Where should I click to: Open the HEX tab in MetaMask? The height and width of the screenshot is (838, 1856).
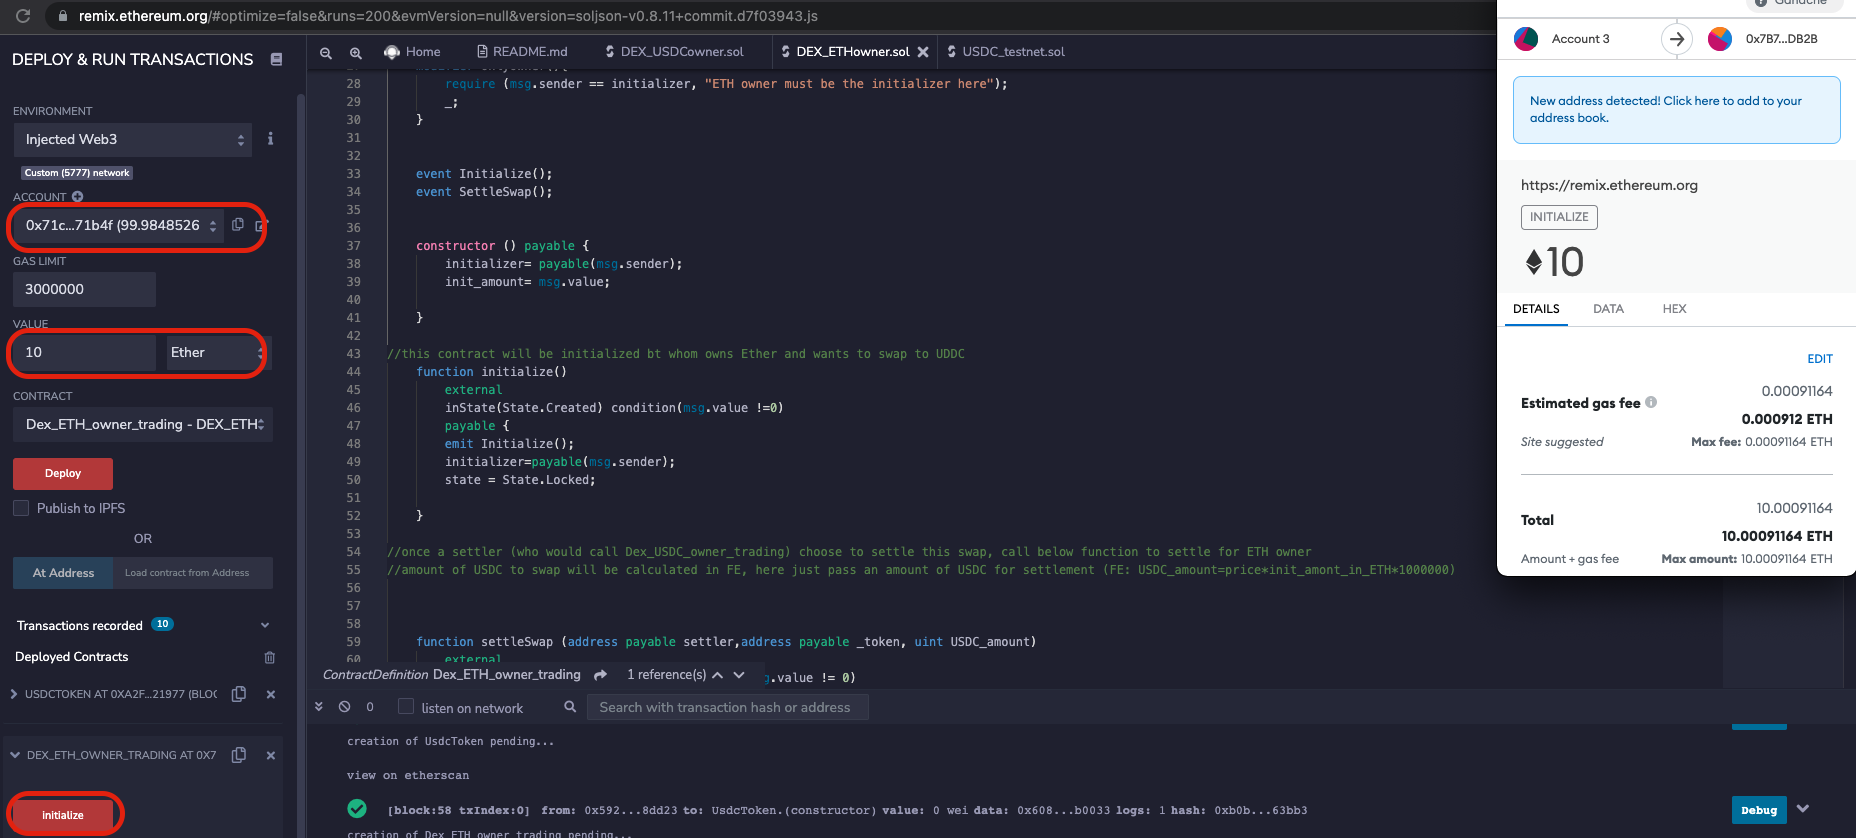pos(1674,309)
